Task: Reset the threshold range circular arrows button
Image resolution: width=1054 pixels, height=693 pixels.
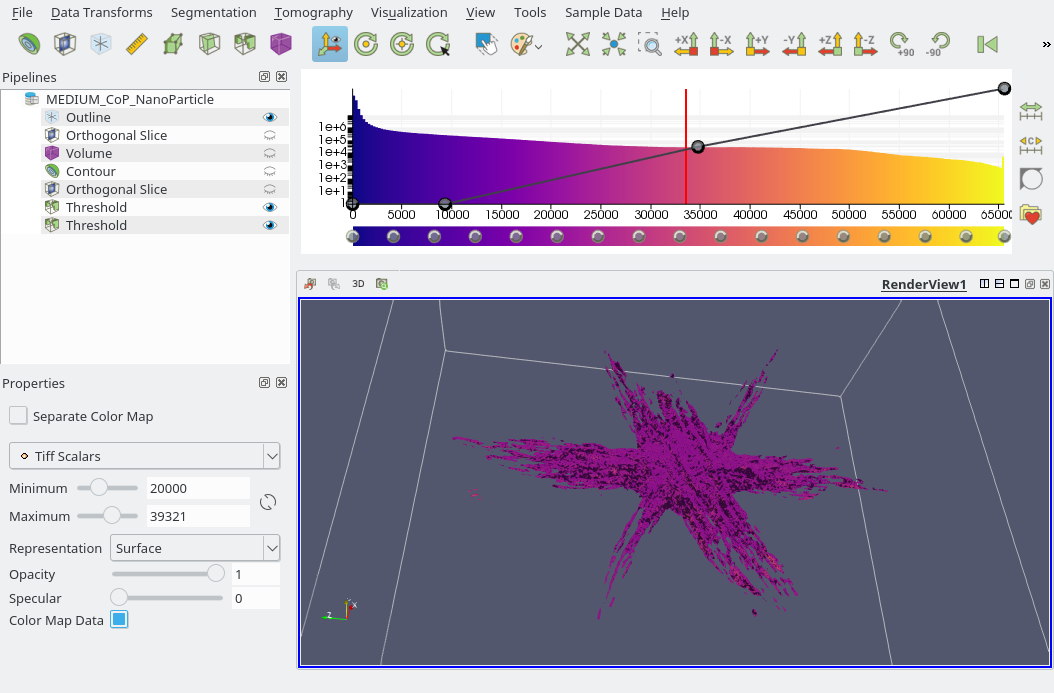Action: (x=268, y=502)
